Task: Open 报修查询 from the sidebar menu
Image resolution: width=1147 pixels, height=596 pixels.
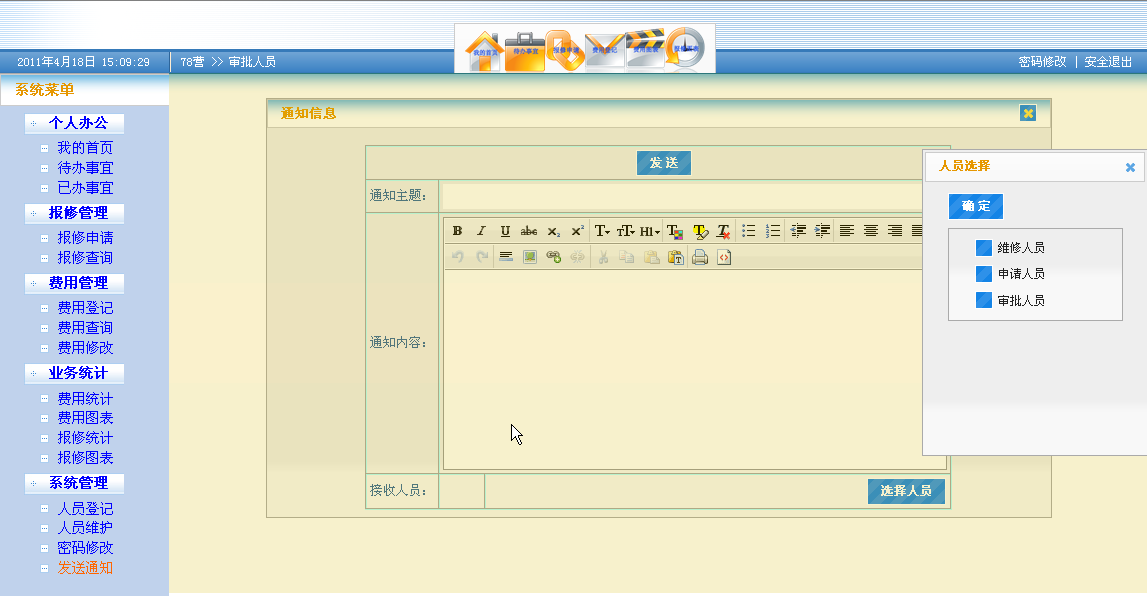Action: point(87,257)
